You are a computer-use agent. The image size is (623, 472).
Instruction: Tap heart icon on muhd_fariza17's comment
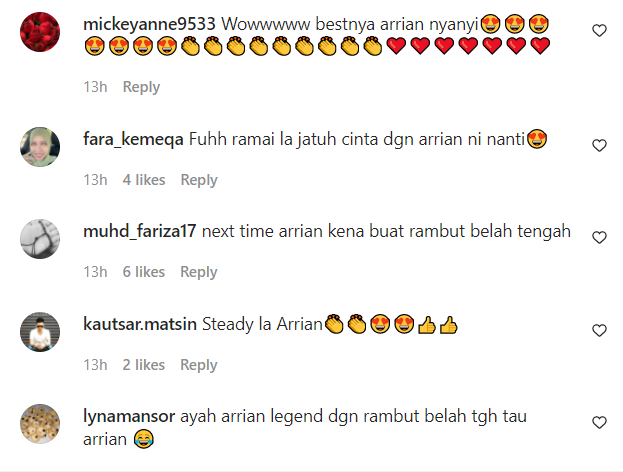pos(599,238)
